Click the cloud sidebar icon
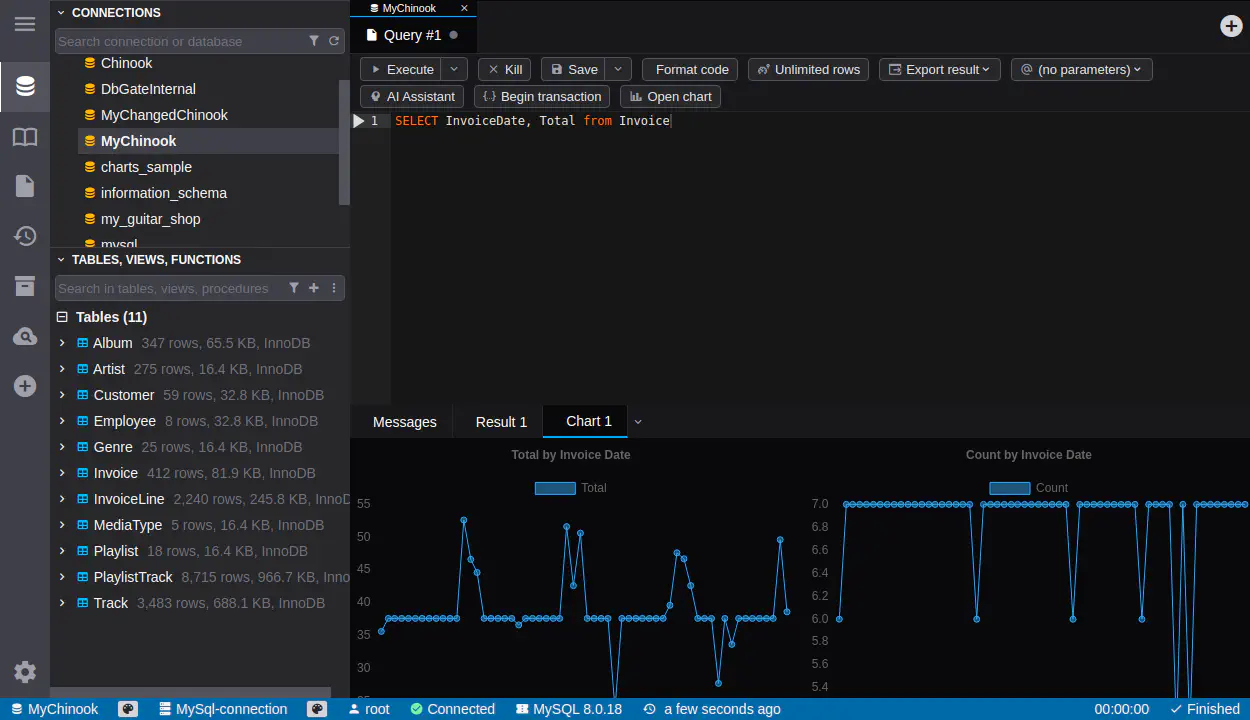Screen dimensions: 1250x720 [x=25, y=337]
